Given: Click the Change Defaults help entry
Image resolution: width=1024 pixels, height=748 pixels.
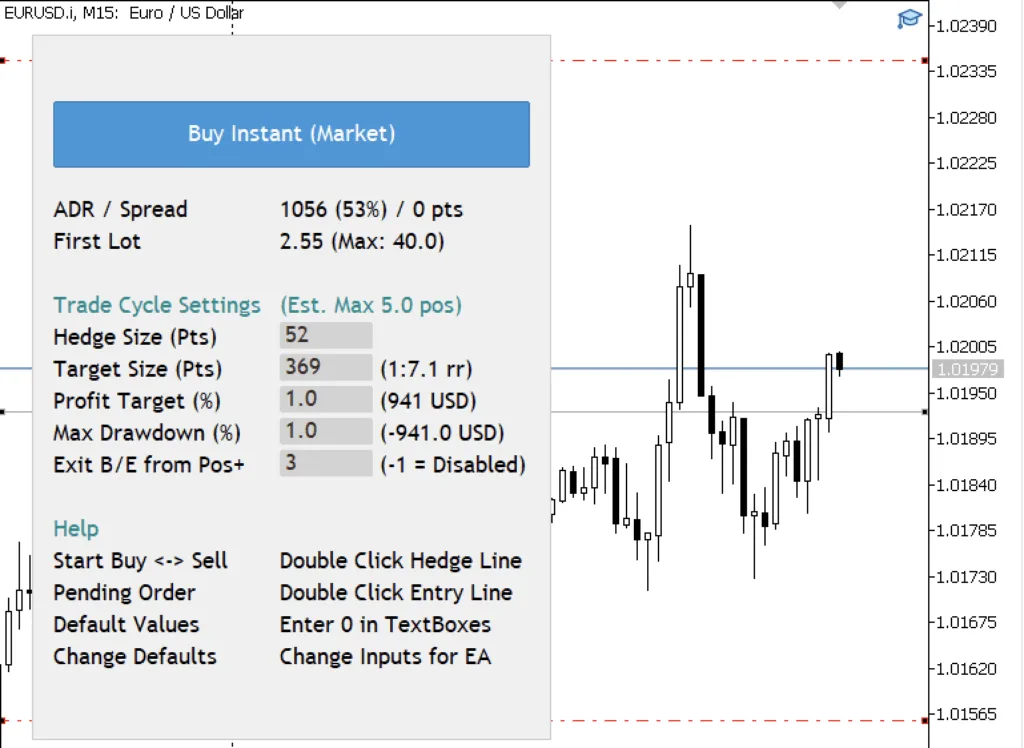Looking at the screenshot, I should click(x=134, y=656).
